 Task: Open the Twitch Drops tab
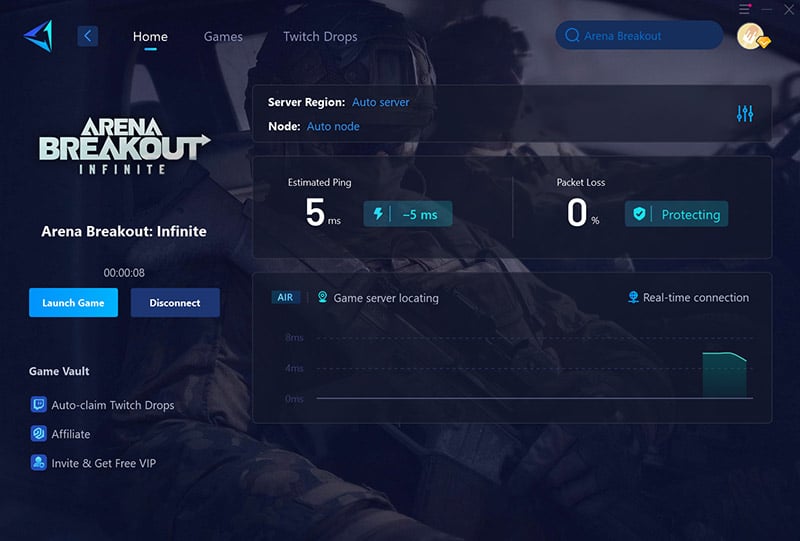coord(320,37)
